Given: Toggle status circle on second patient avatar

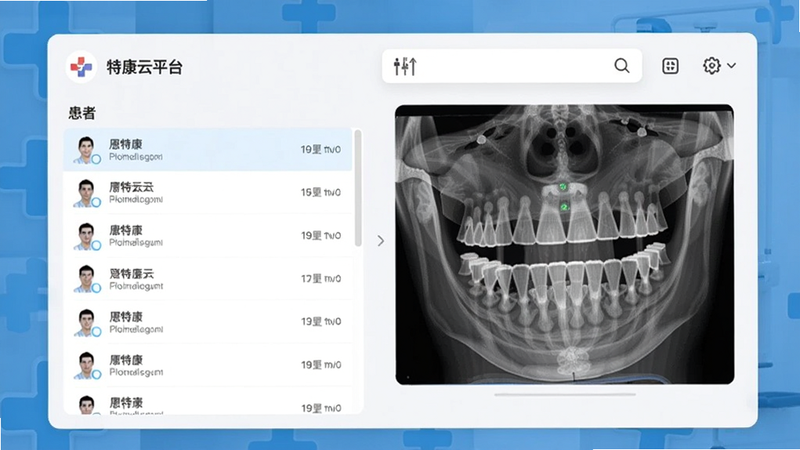Looking at the screenshot, I should [95, 202].
